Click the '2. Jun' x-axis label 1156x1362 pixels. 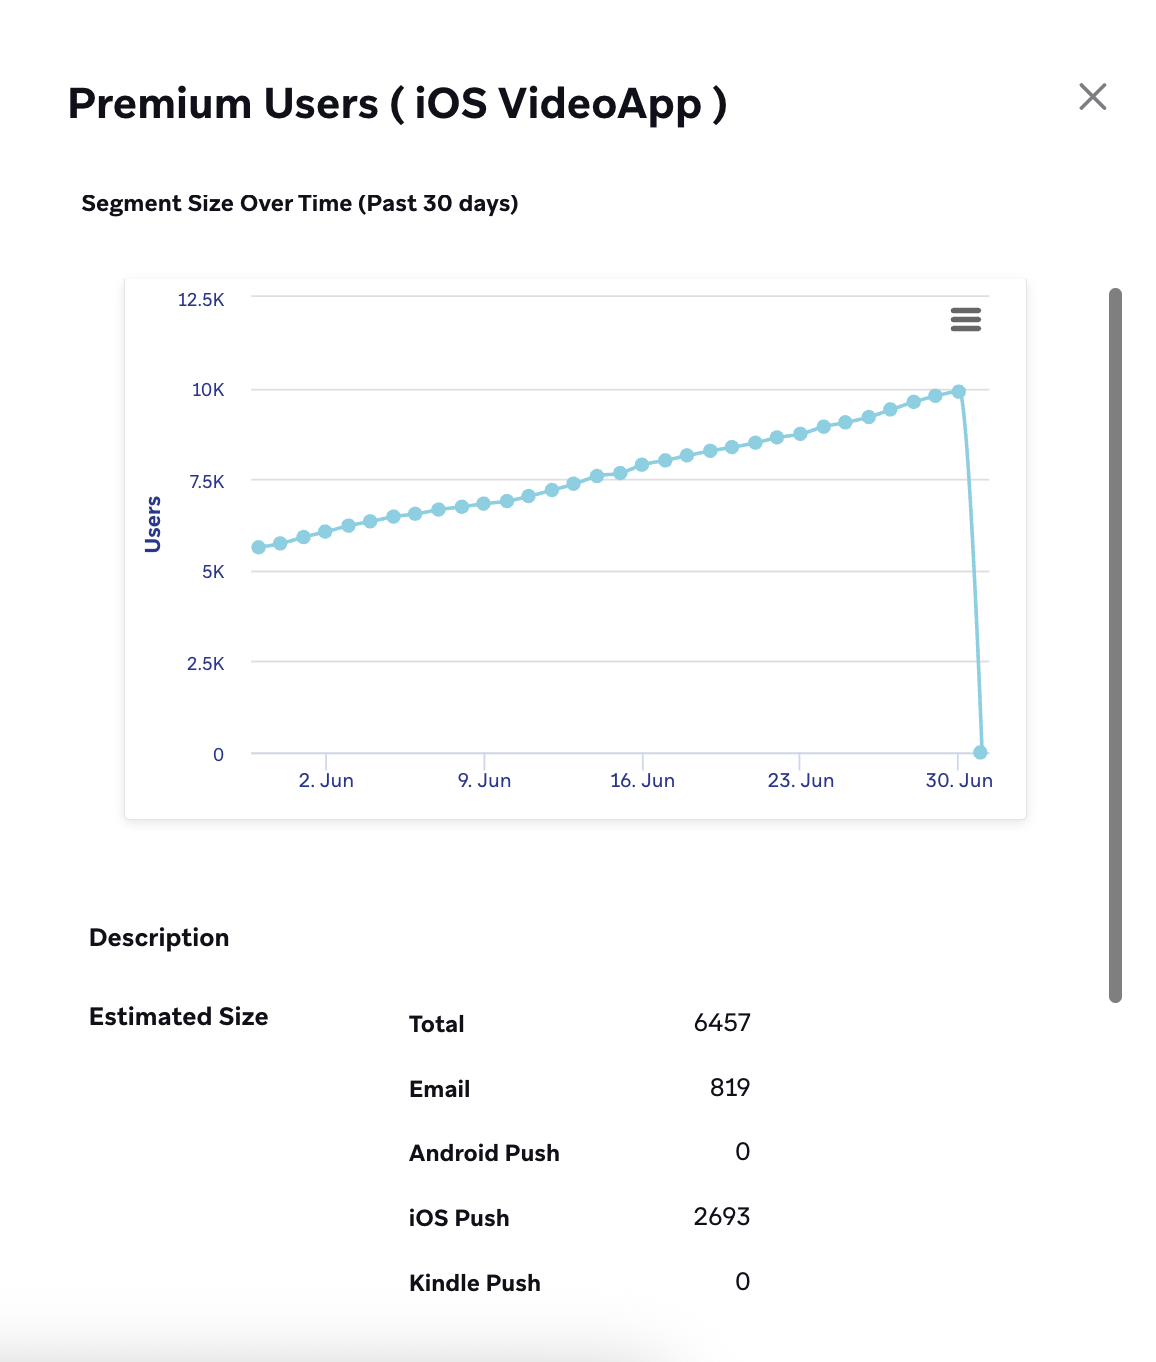(x=326, y=781)
